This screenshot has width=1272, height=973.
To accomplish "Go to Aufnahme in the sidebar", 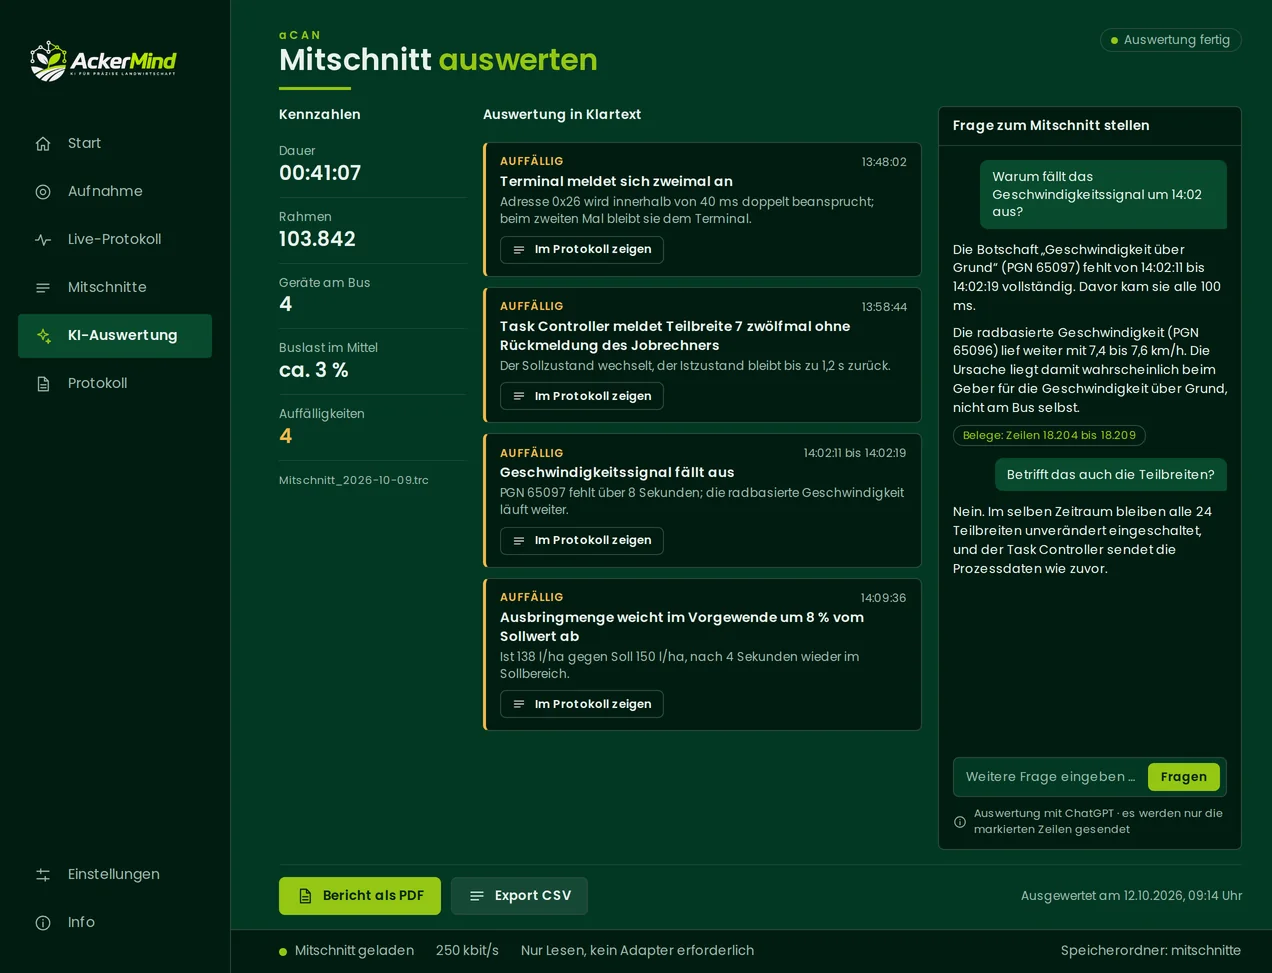I will coord(115,191).
